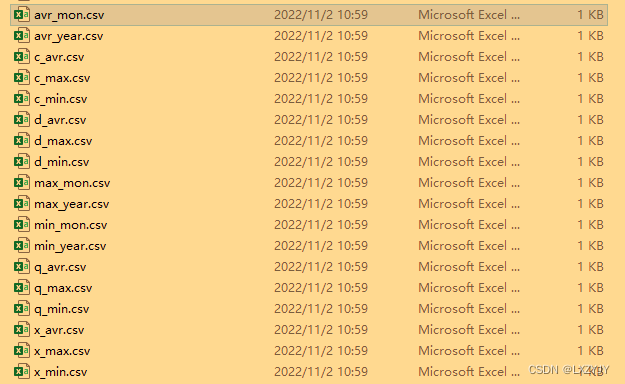Image resolution: width=625 pixels, height=384 pixels.
Task: Click the file icon of q_min.csv
Action: click(22, 309)
